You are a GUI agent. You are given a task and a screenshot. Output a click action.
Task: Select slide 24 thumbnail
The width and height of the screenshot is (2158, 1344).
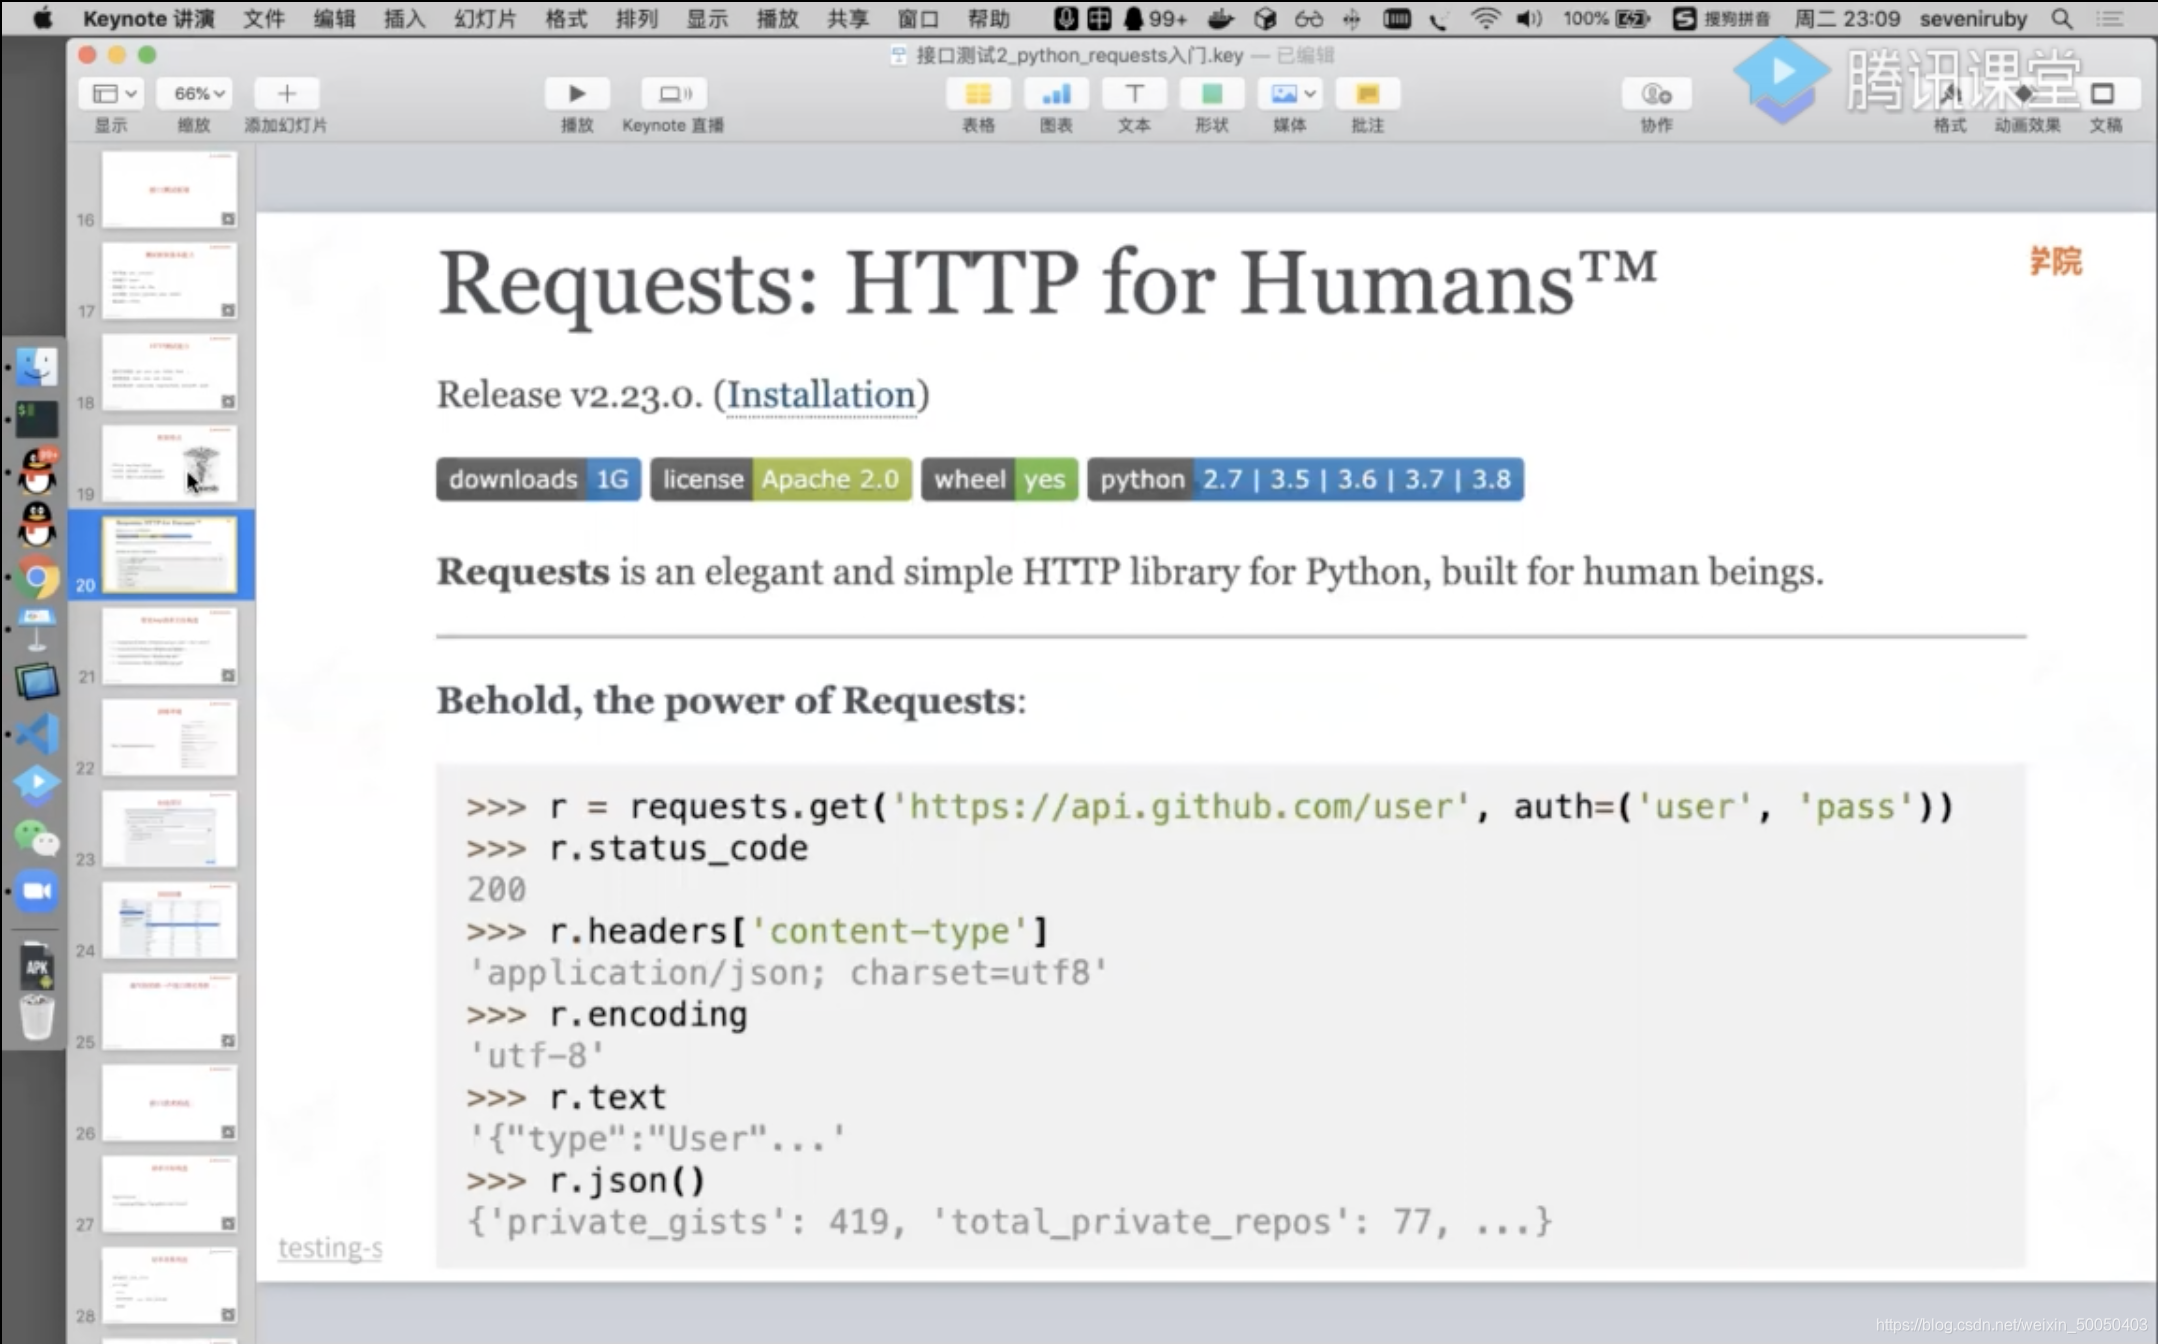169,920
